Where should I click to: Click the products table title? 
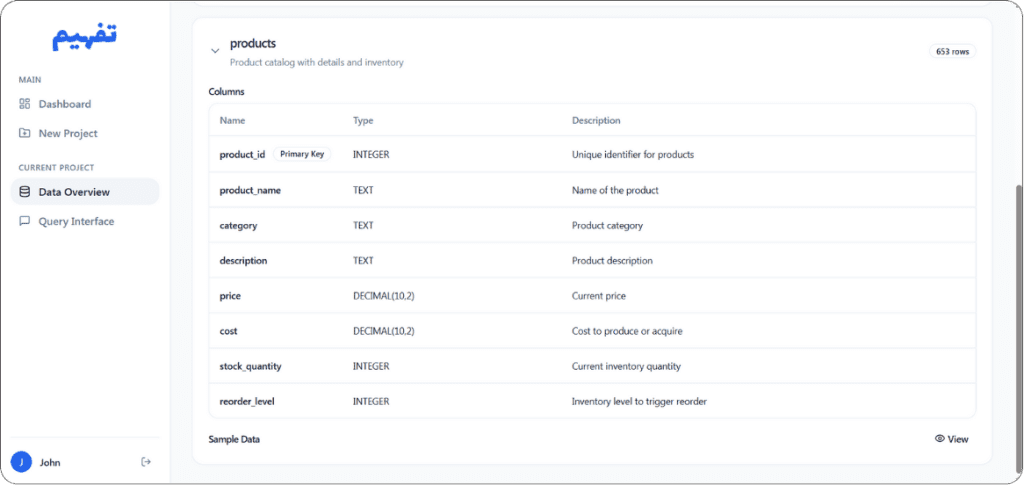coord(253,43)
